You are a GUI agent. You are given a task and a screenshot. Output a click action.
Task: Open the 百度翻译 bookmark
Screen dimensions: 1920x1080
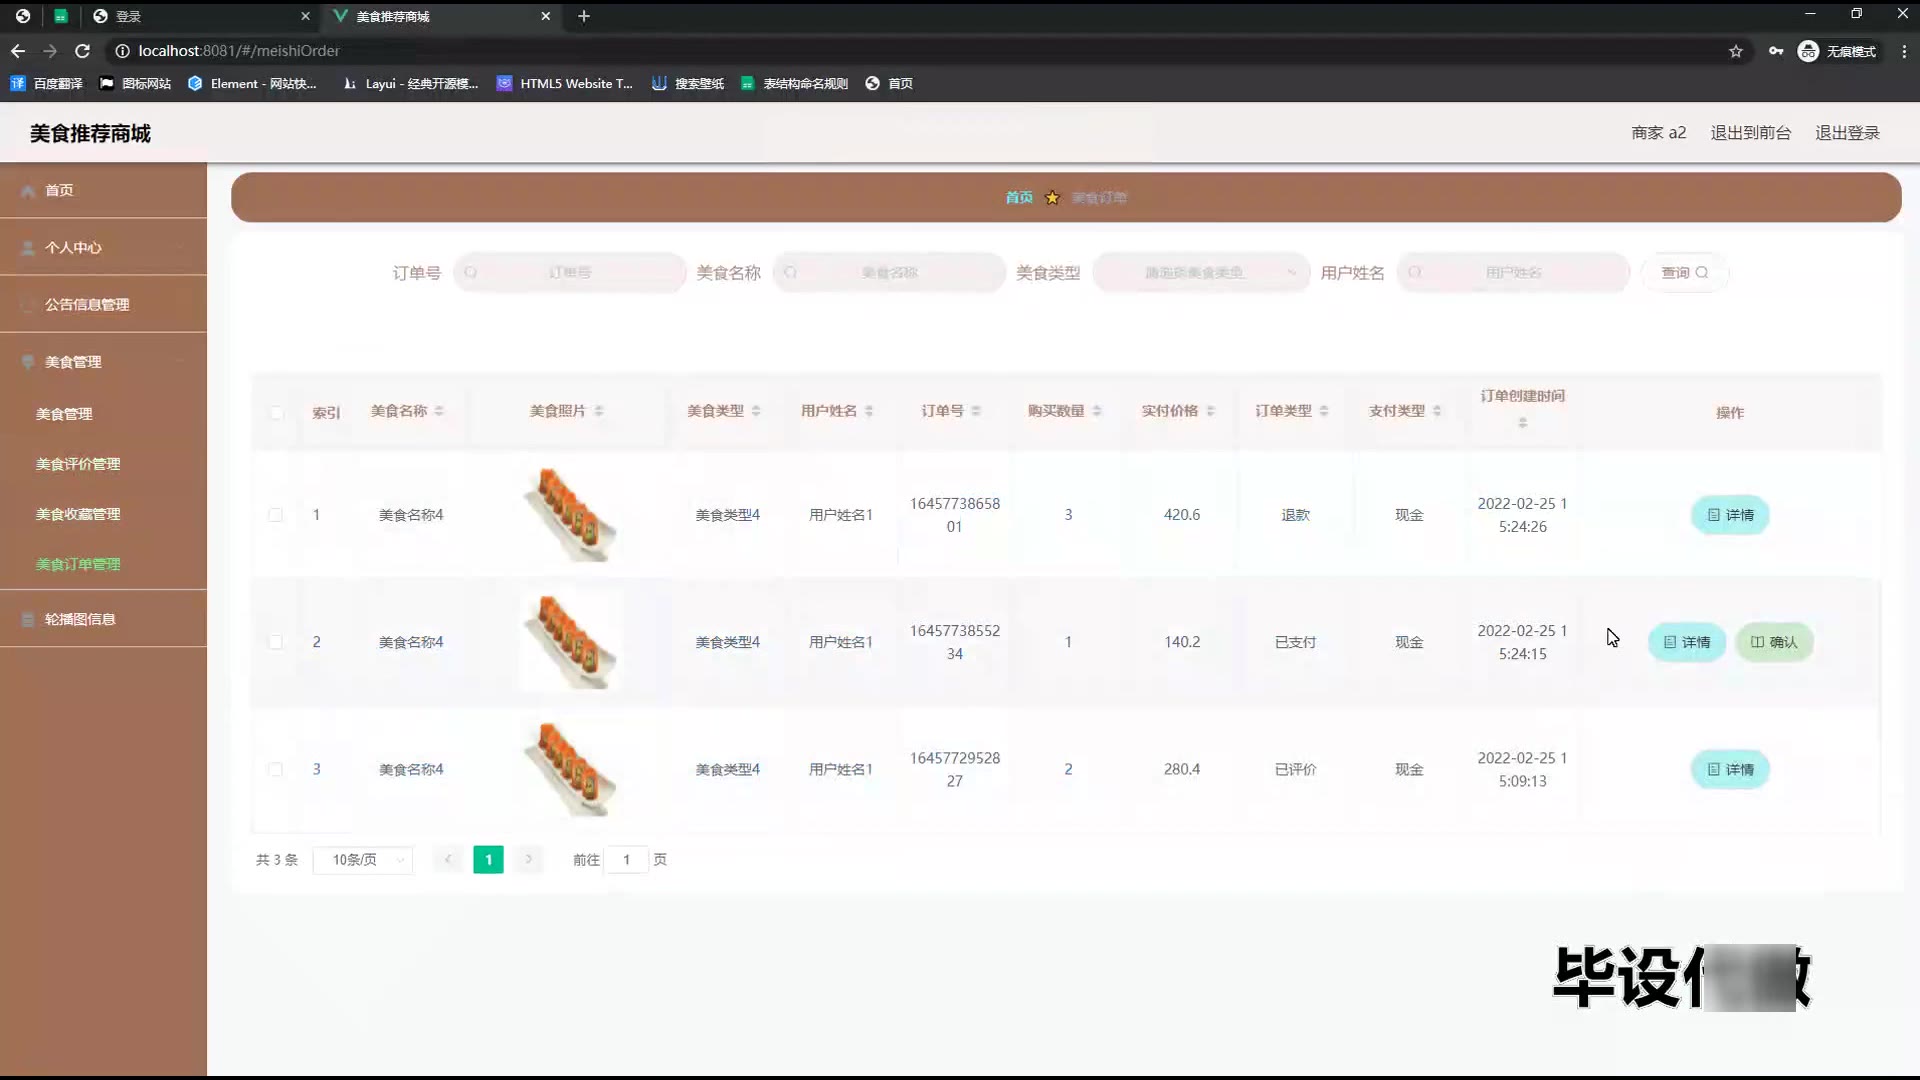point(47,83)
